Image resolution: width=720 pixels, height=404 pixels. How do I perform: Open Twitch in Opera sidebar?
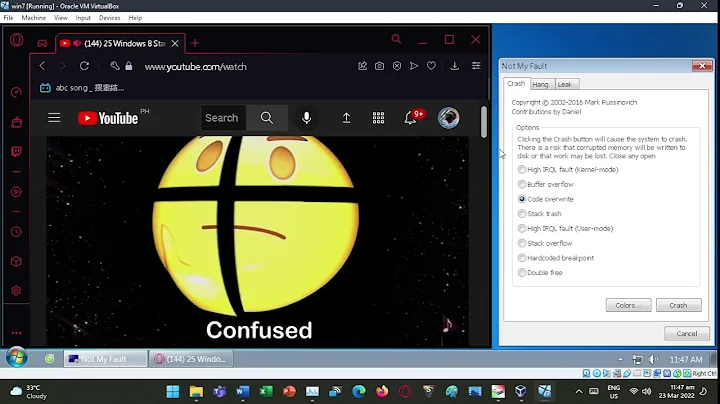16,152
